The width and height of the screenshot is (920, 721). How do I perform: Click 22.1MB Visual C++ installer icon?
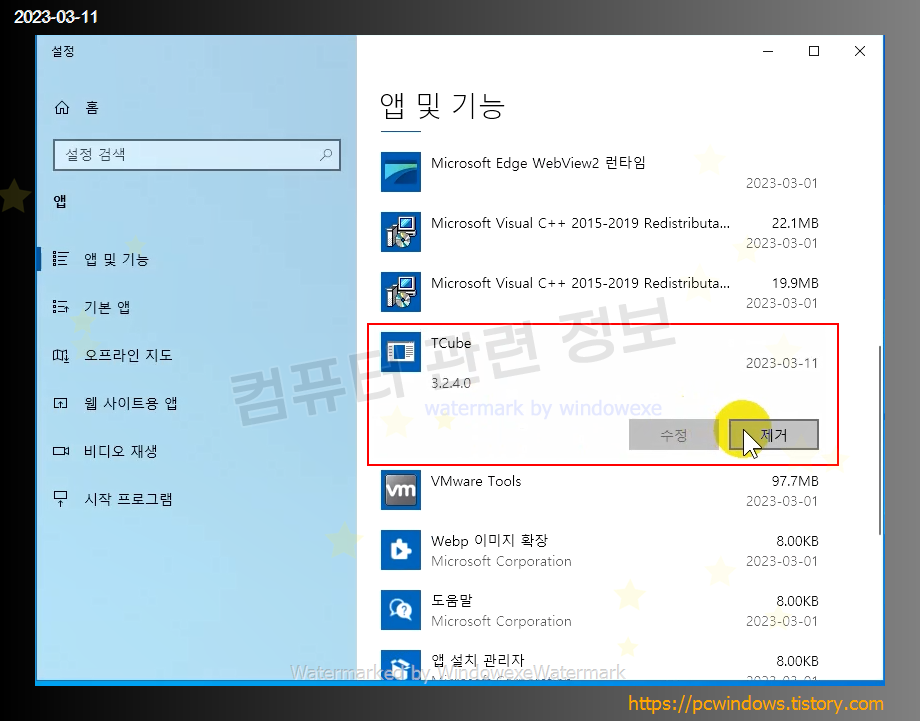(401, 232)
